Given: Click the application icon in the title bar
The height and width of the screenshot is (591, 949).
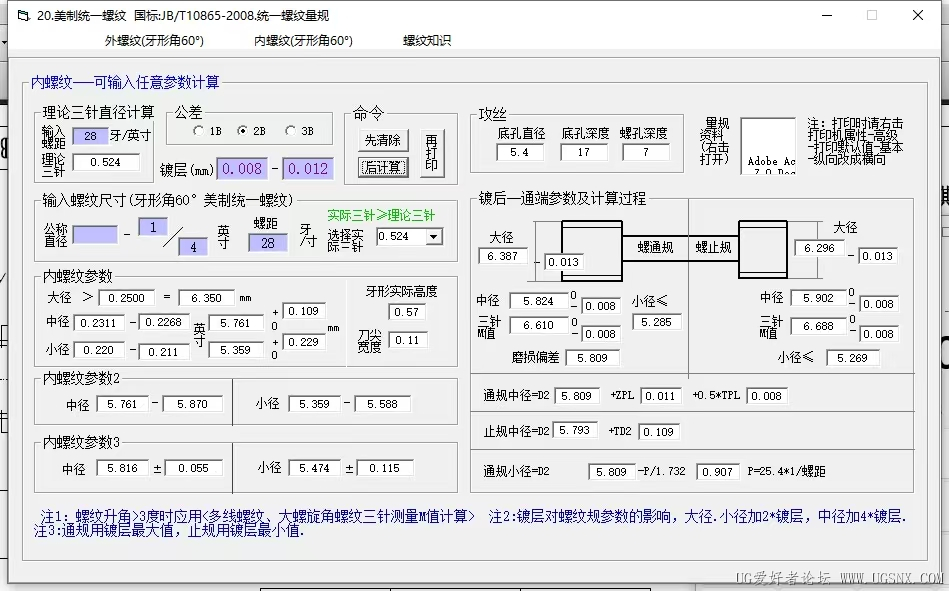Looking at the screenshot, I should 23,16.
